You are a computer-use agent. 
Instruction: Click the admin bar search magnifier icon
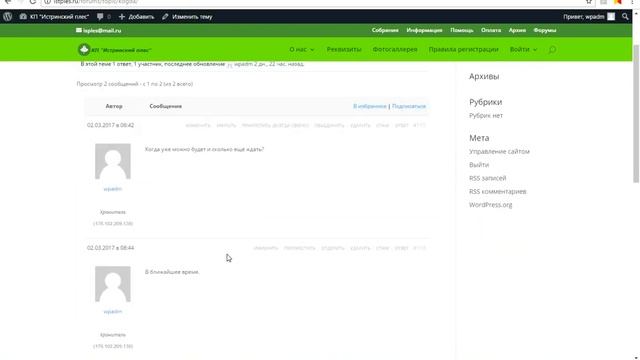625,17
